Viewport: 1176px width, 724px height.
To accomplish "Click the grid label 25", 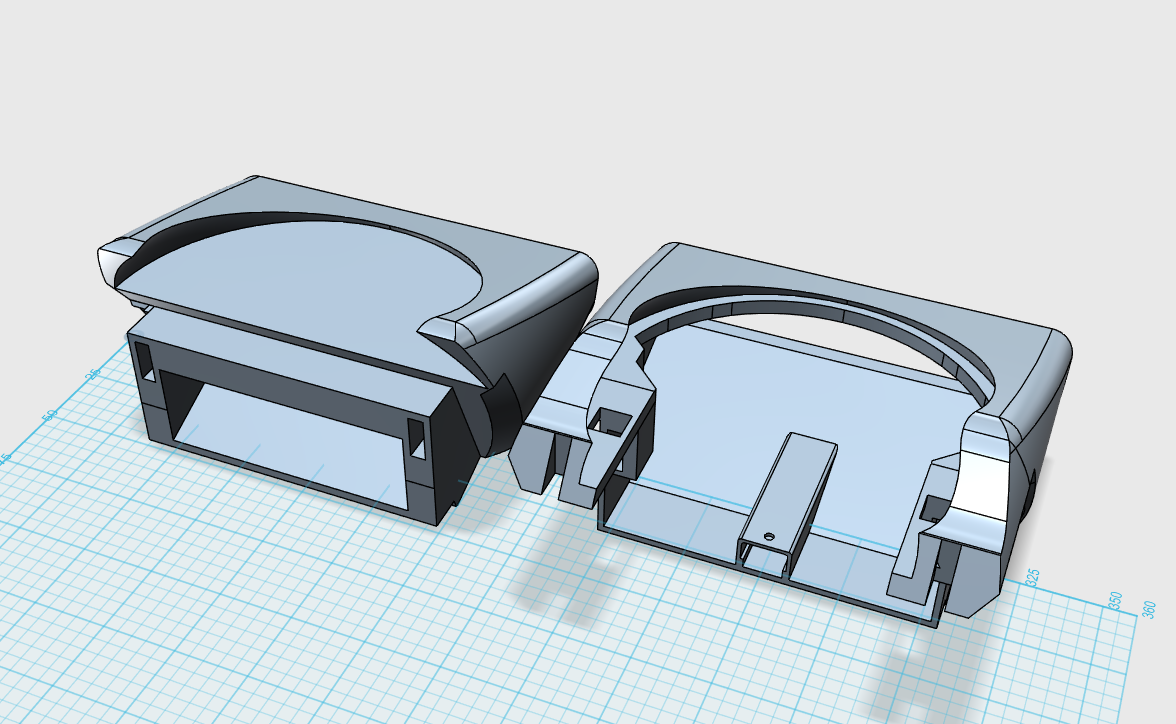I will pos(93,374).
